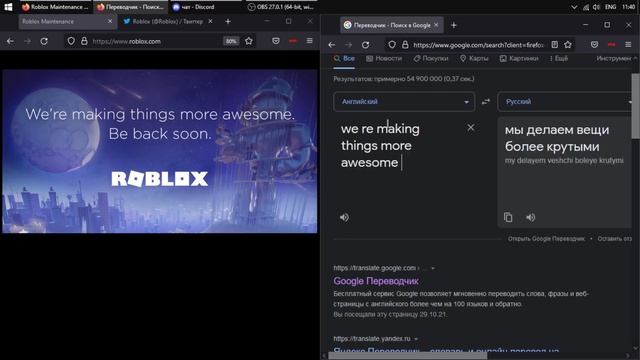The image size is (640, 360).
Task: Bookmark roblox.com page with star
Action: (x=249, y=41)
